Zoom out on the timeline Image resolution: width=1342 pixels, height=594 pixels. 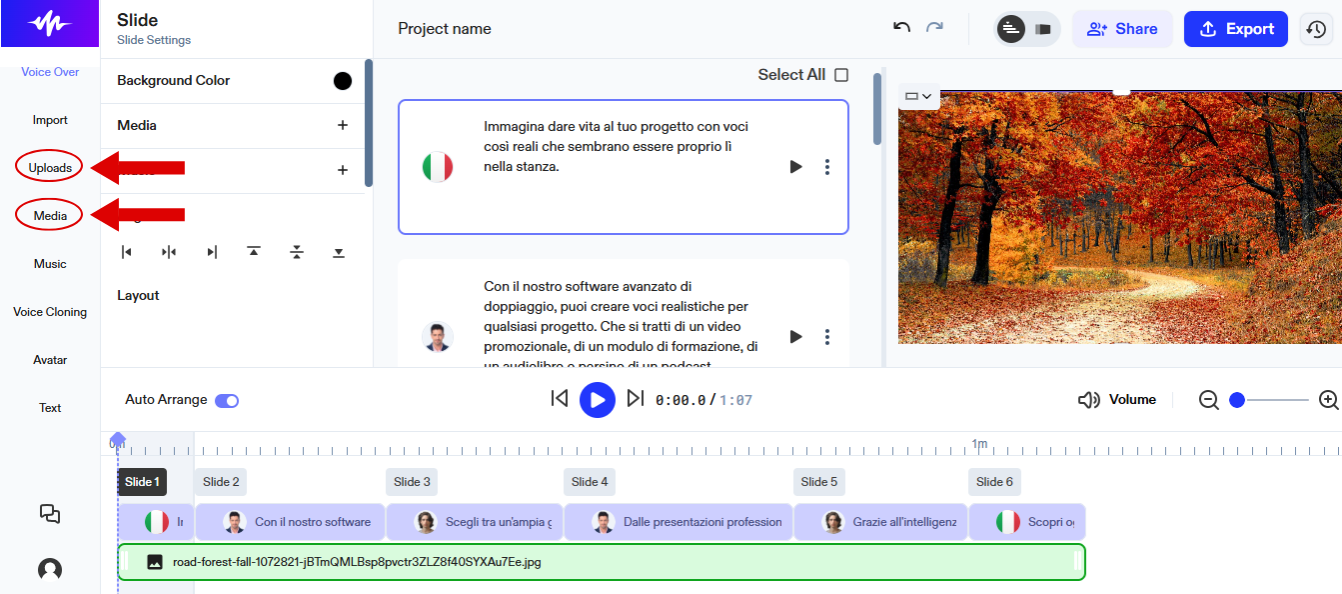pos(1209,400)
